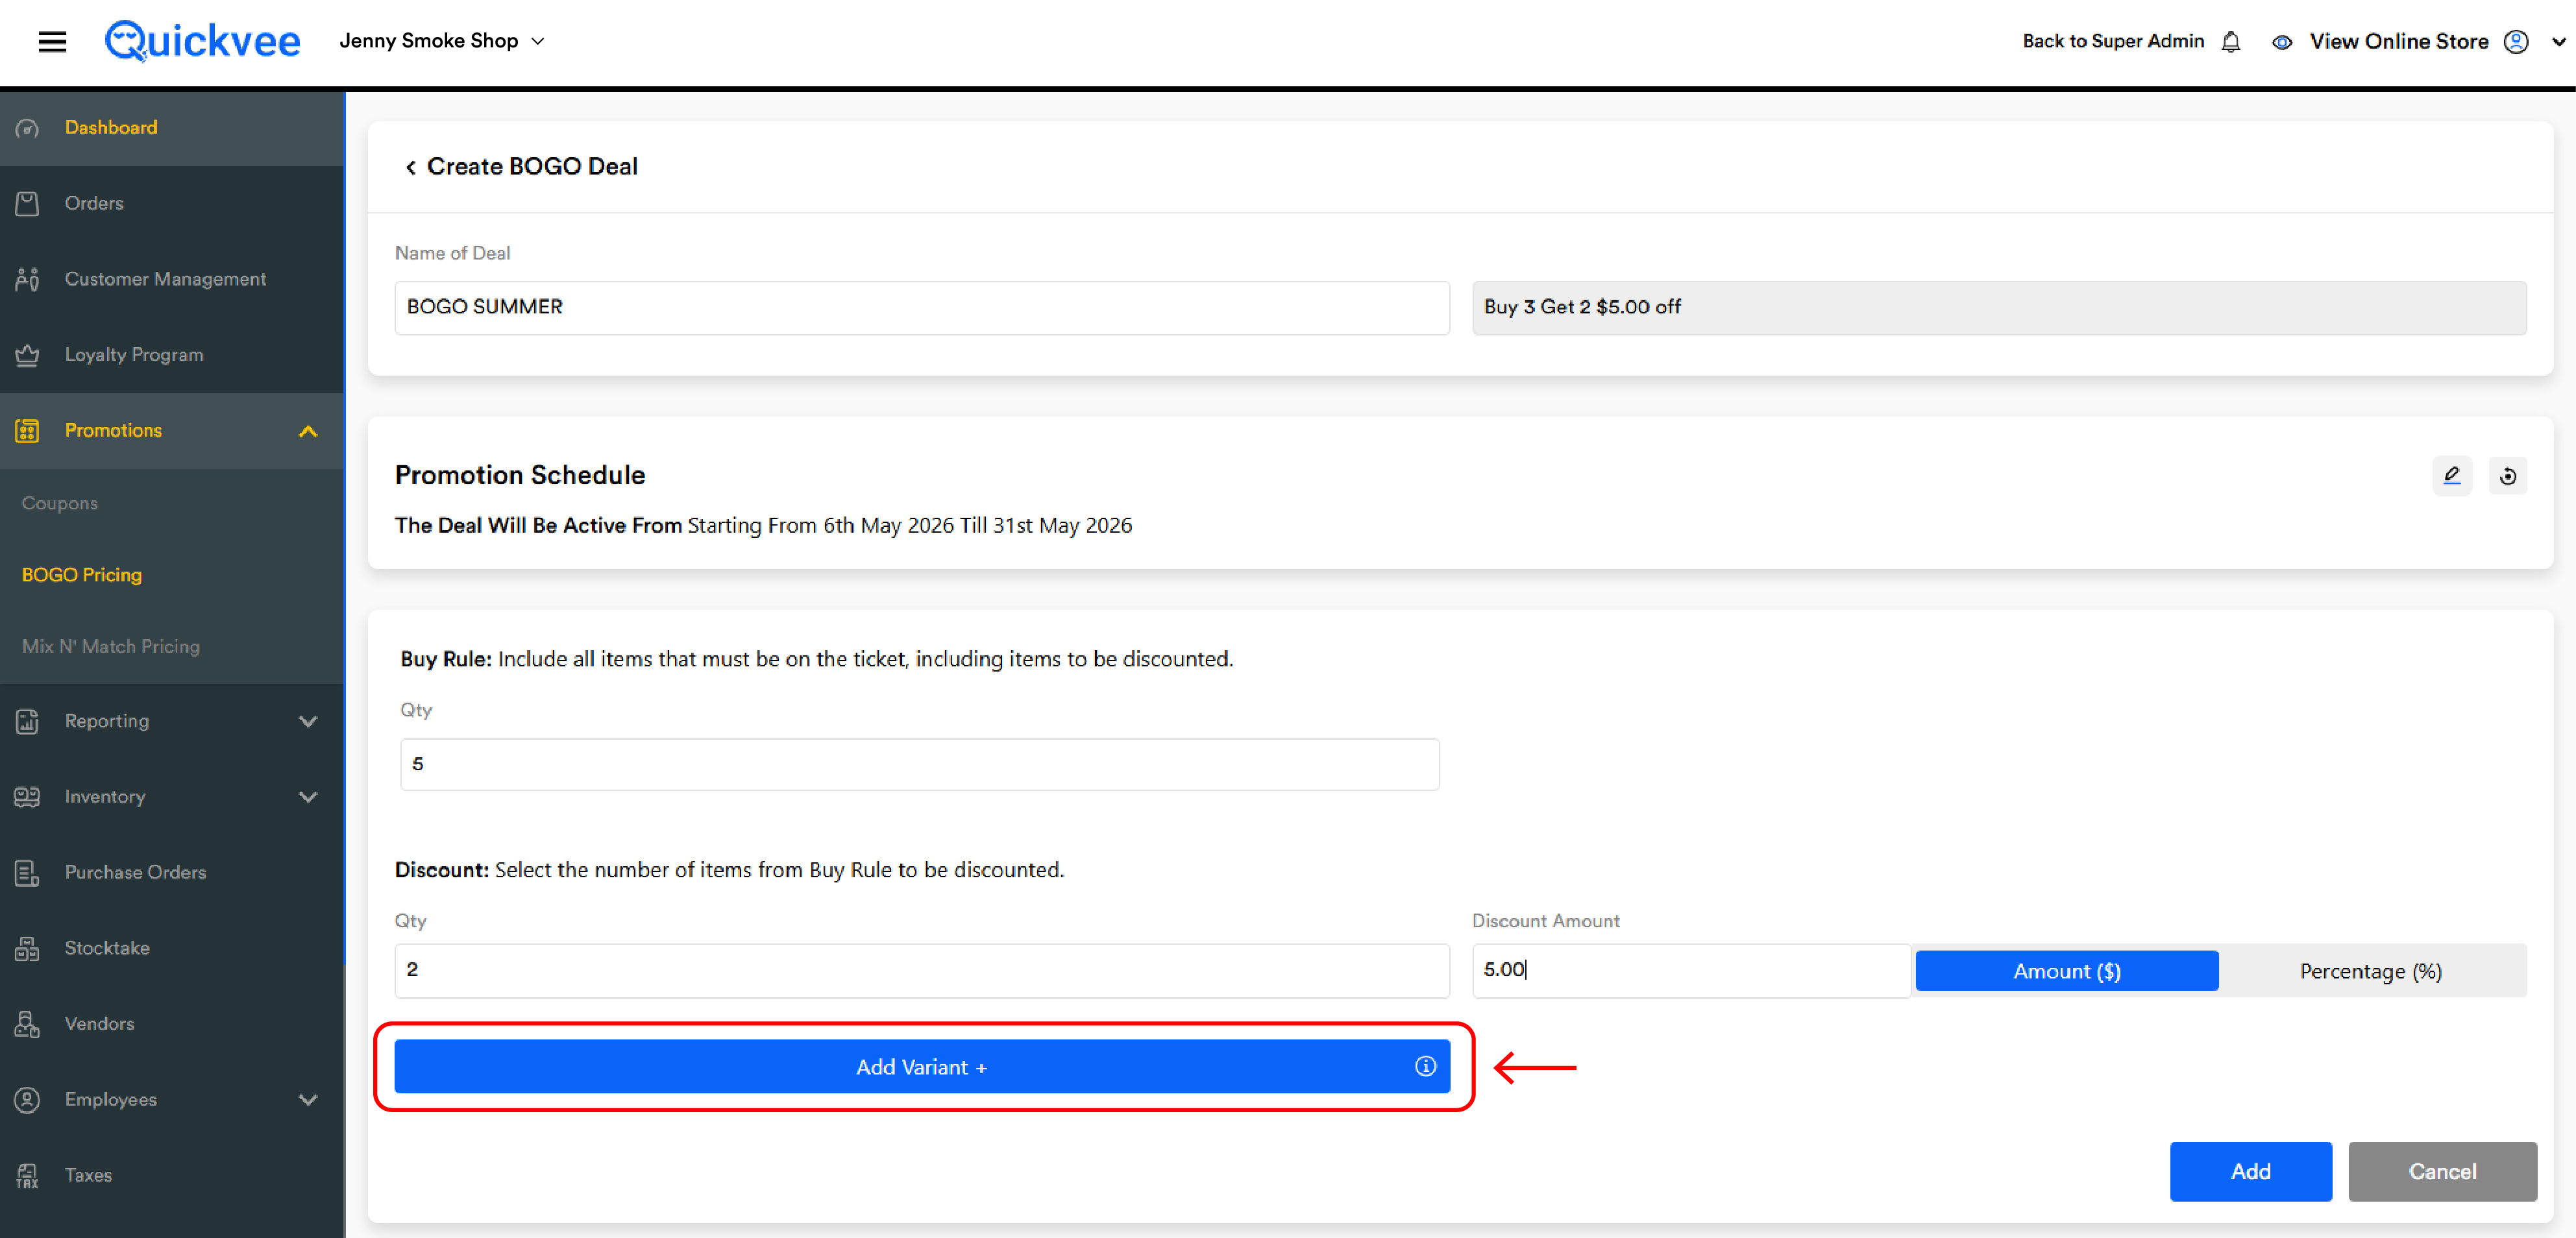Click the eye icon beside View Online Store
The width and height of the screenshot is (2576, 1238).
tap(2282, 42)
